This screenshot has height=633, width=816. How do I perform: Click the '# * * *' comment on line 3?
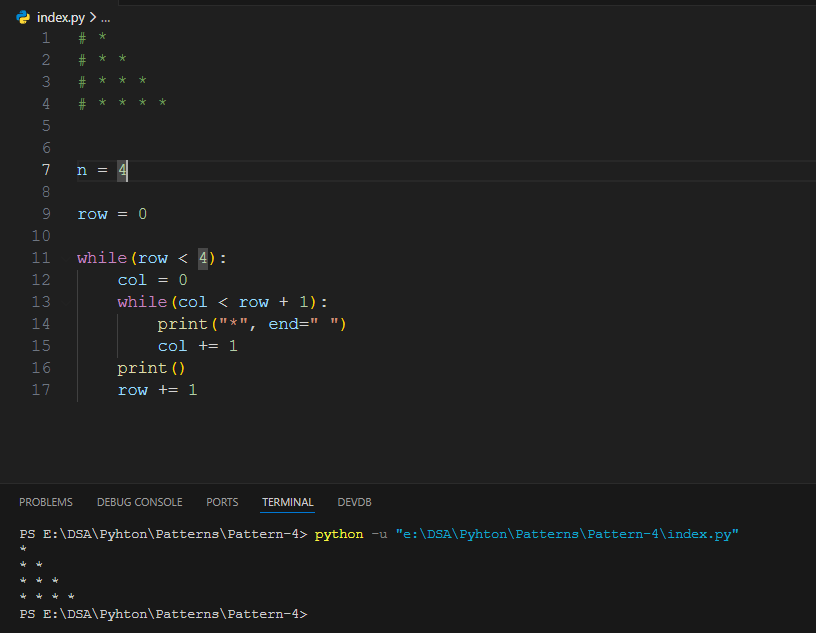coord(112,81)
